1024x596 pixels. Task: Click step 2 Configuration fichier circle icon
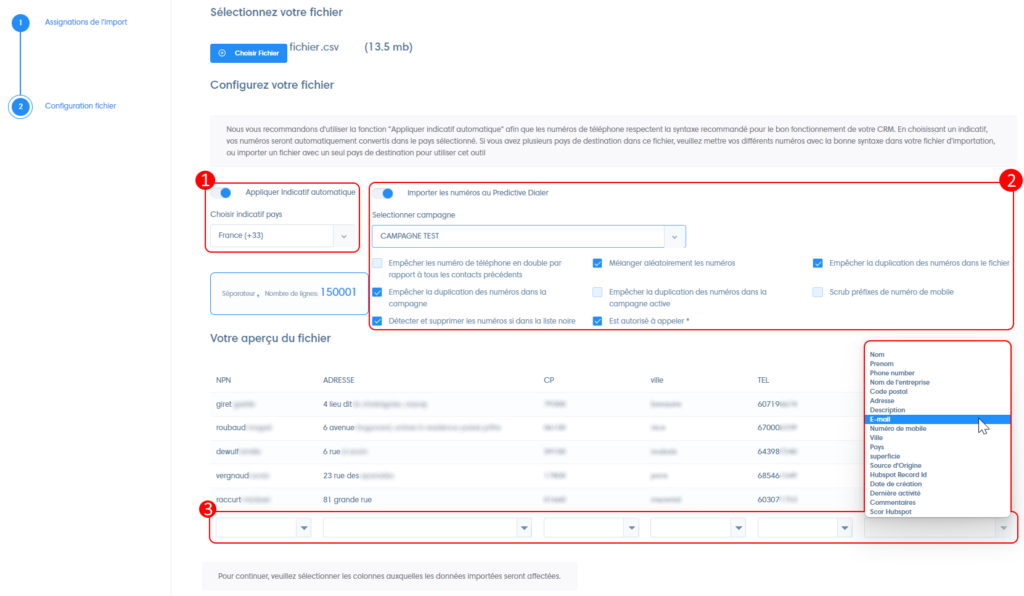20,106
